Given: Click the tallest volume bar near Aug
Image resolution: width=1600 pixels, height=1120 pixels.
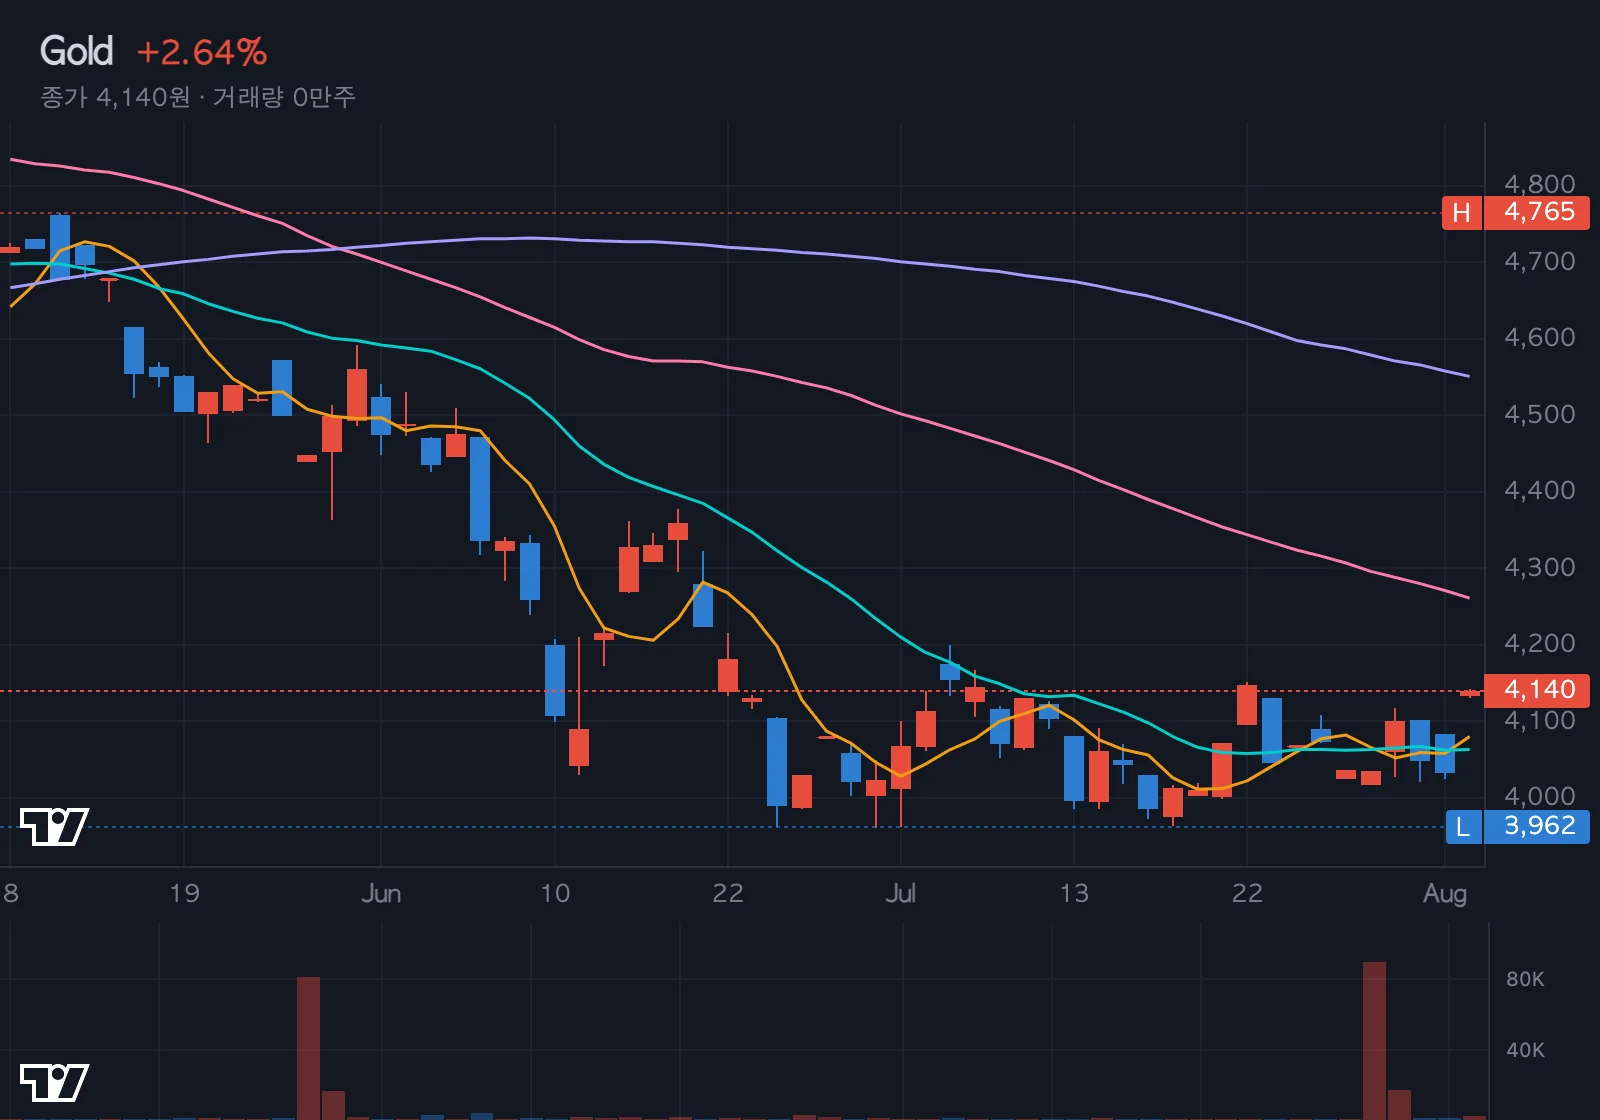Looking at the screenshot, I should tap(1374, 1040).
